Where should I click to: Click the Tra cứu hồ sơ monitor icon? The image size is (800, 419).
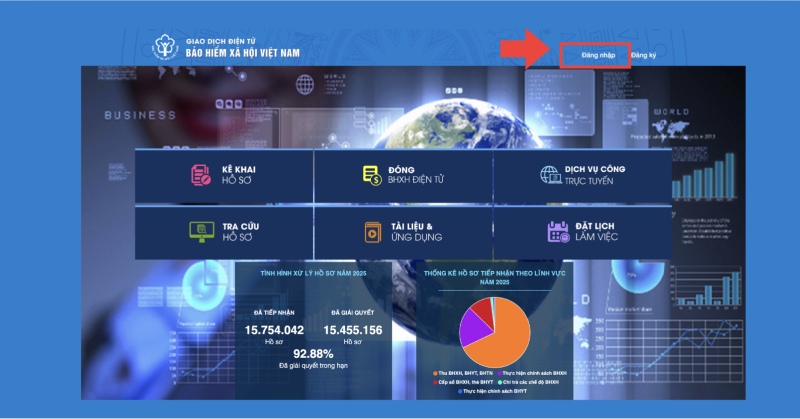click(201, 232)
